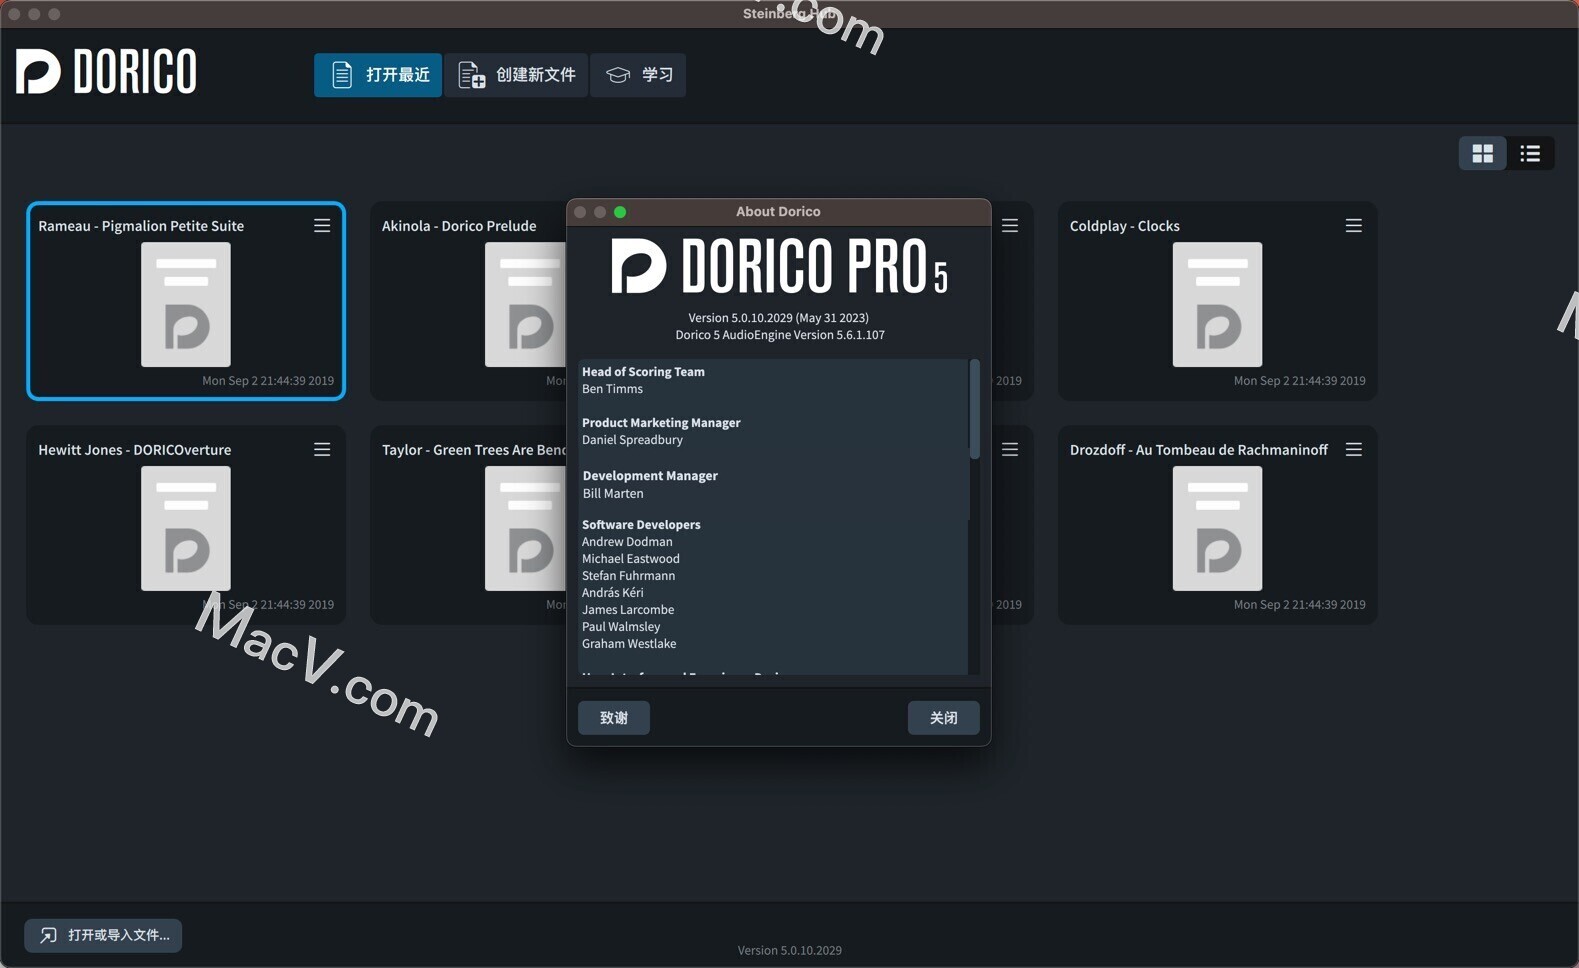Switch to list view
The width and height of the screenshot is (1579, 968).
pos(1530,154)
